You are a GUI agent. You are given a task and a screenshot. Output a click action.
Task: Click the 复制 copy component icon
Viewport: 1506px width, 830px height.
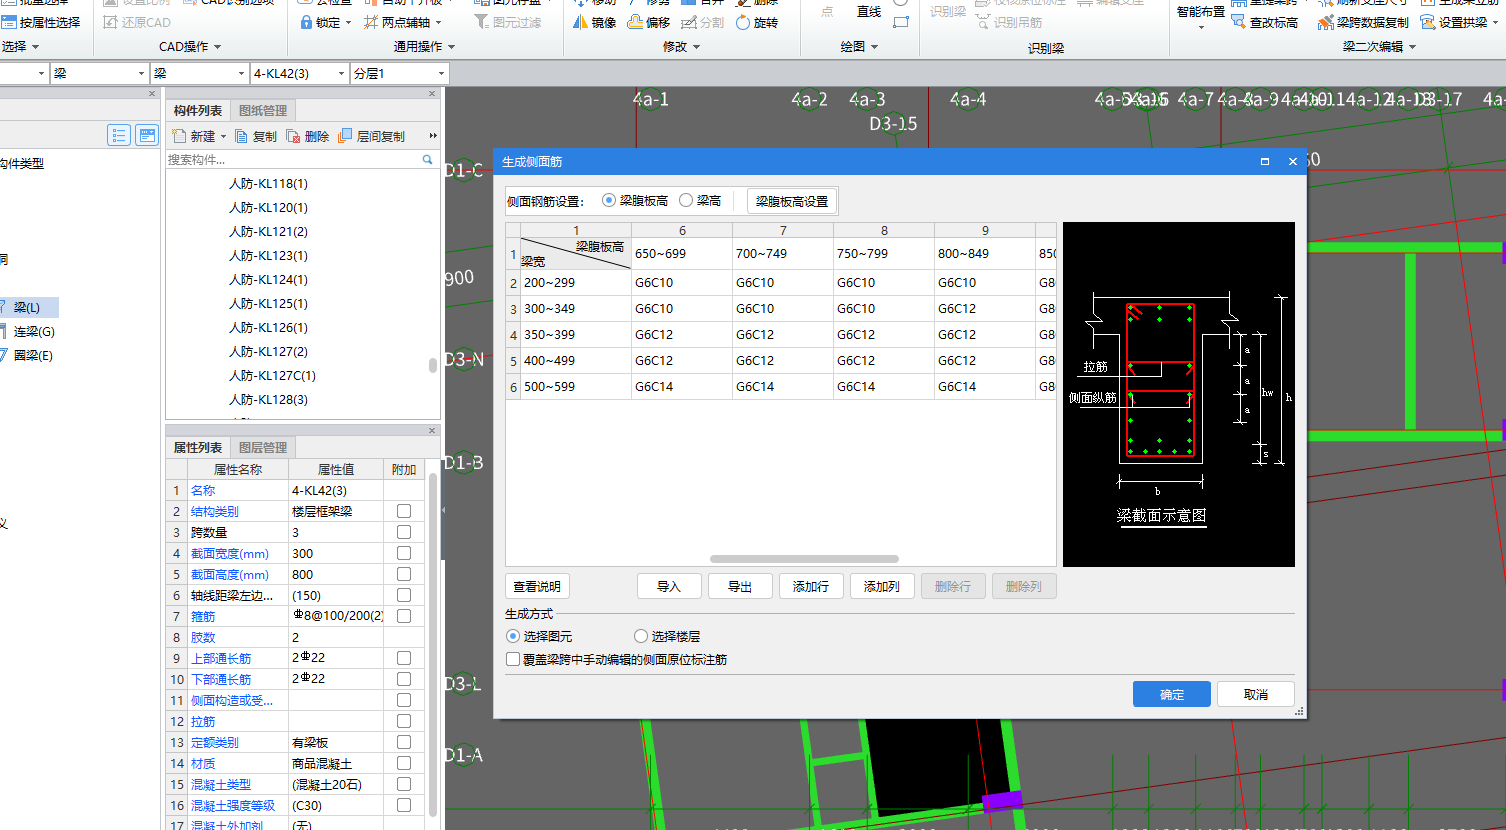[242, 136]
